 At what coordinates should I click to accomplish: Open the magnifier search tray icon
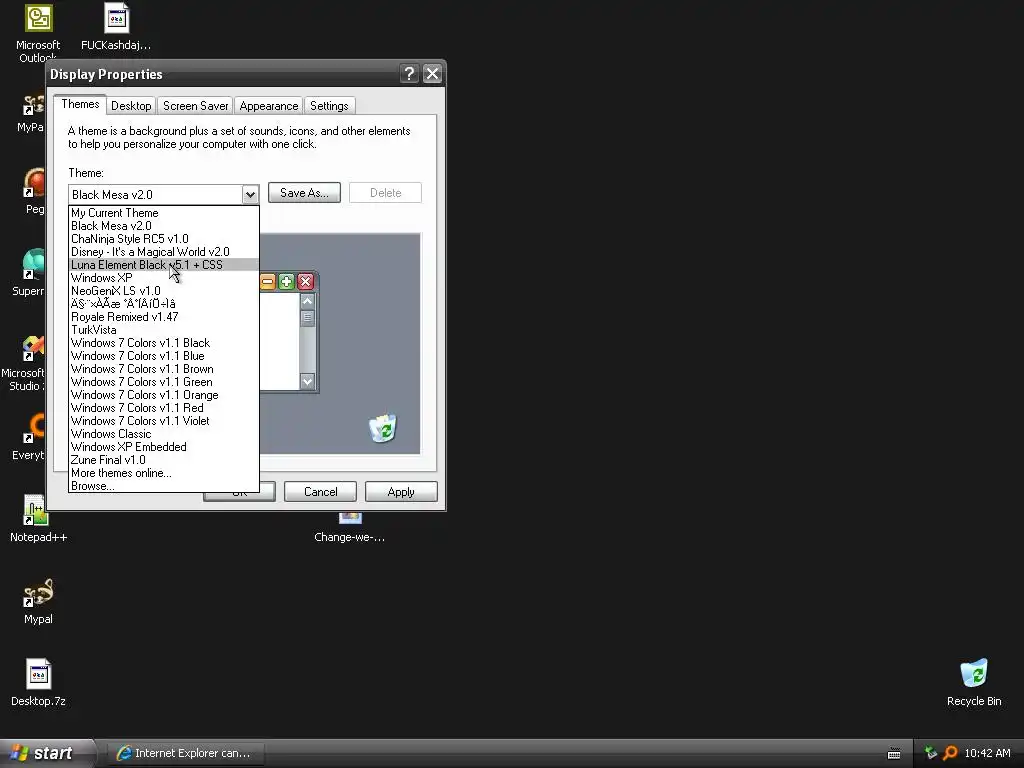click(950, 753)
